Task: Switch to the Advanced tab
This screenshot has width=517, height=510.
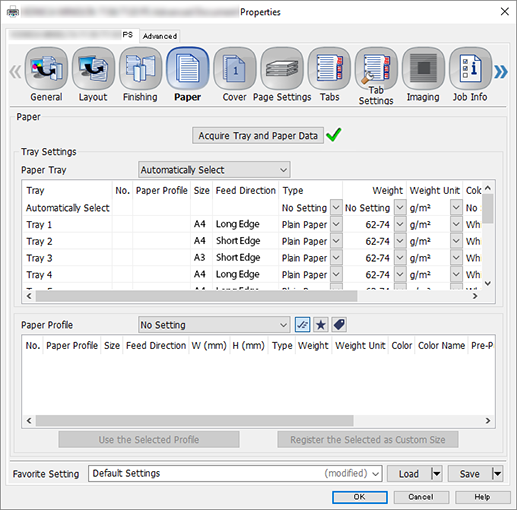Action: click(x=160, y=36)
